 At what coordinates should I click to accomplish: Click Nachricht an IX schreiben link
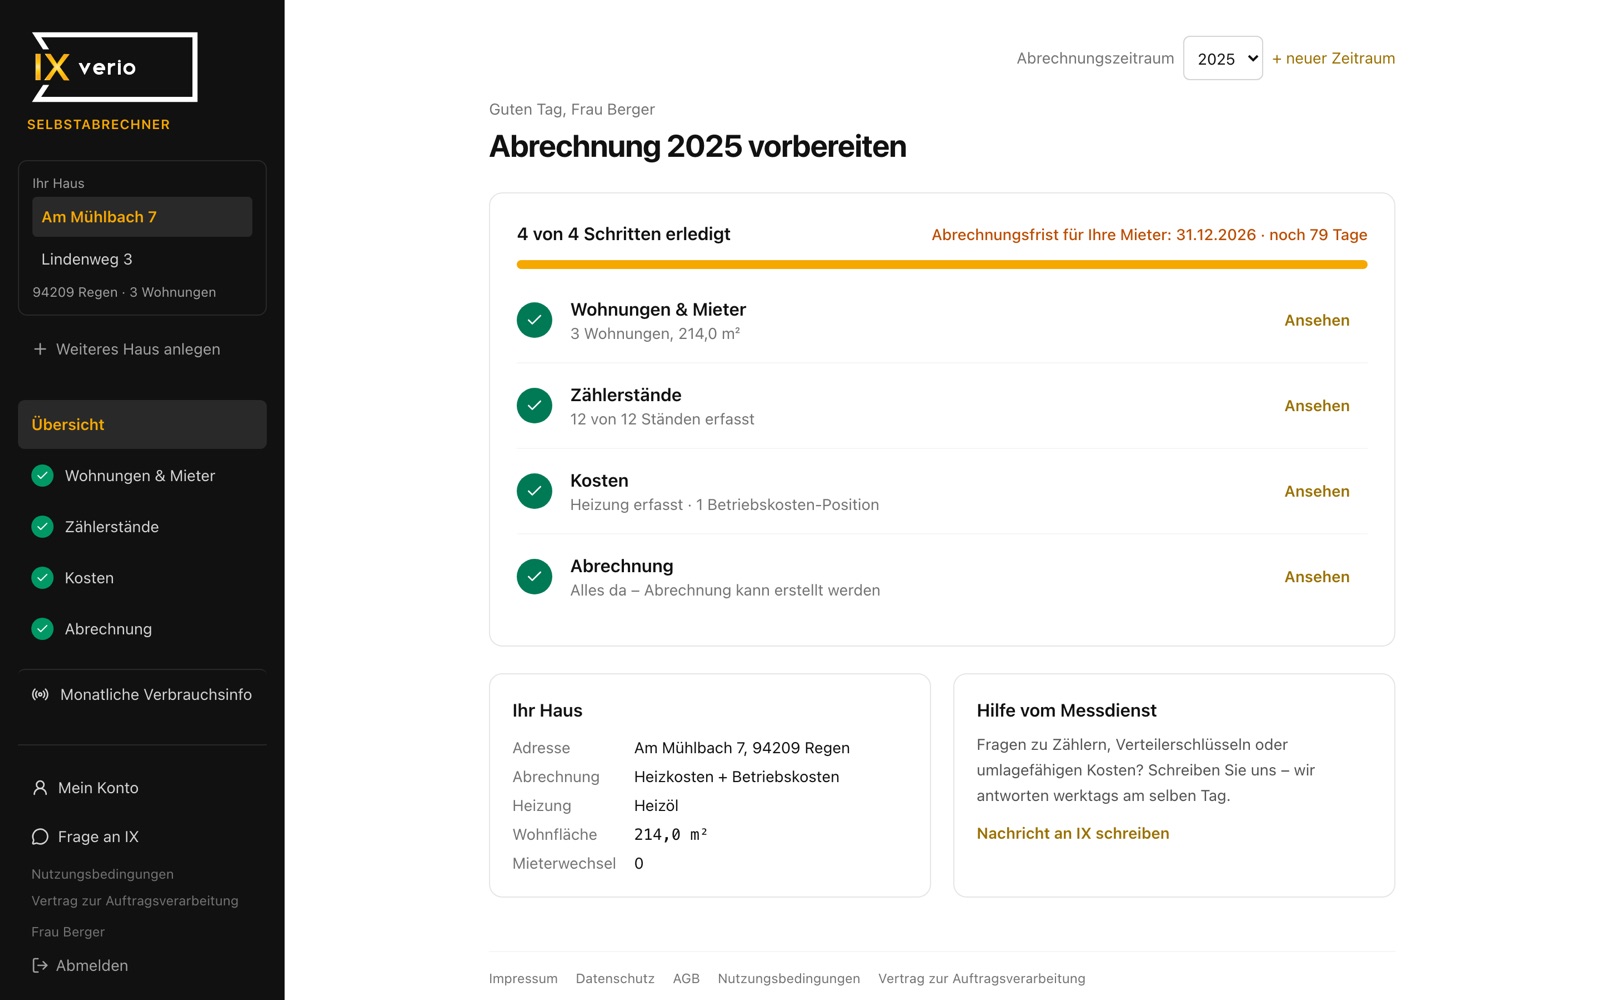coord(1072,833)
